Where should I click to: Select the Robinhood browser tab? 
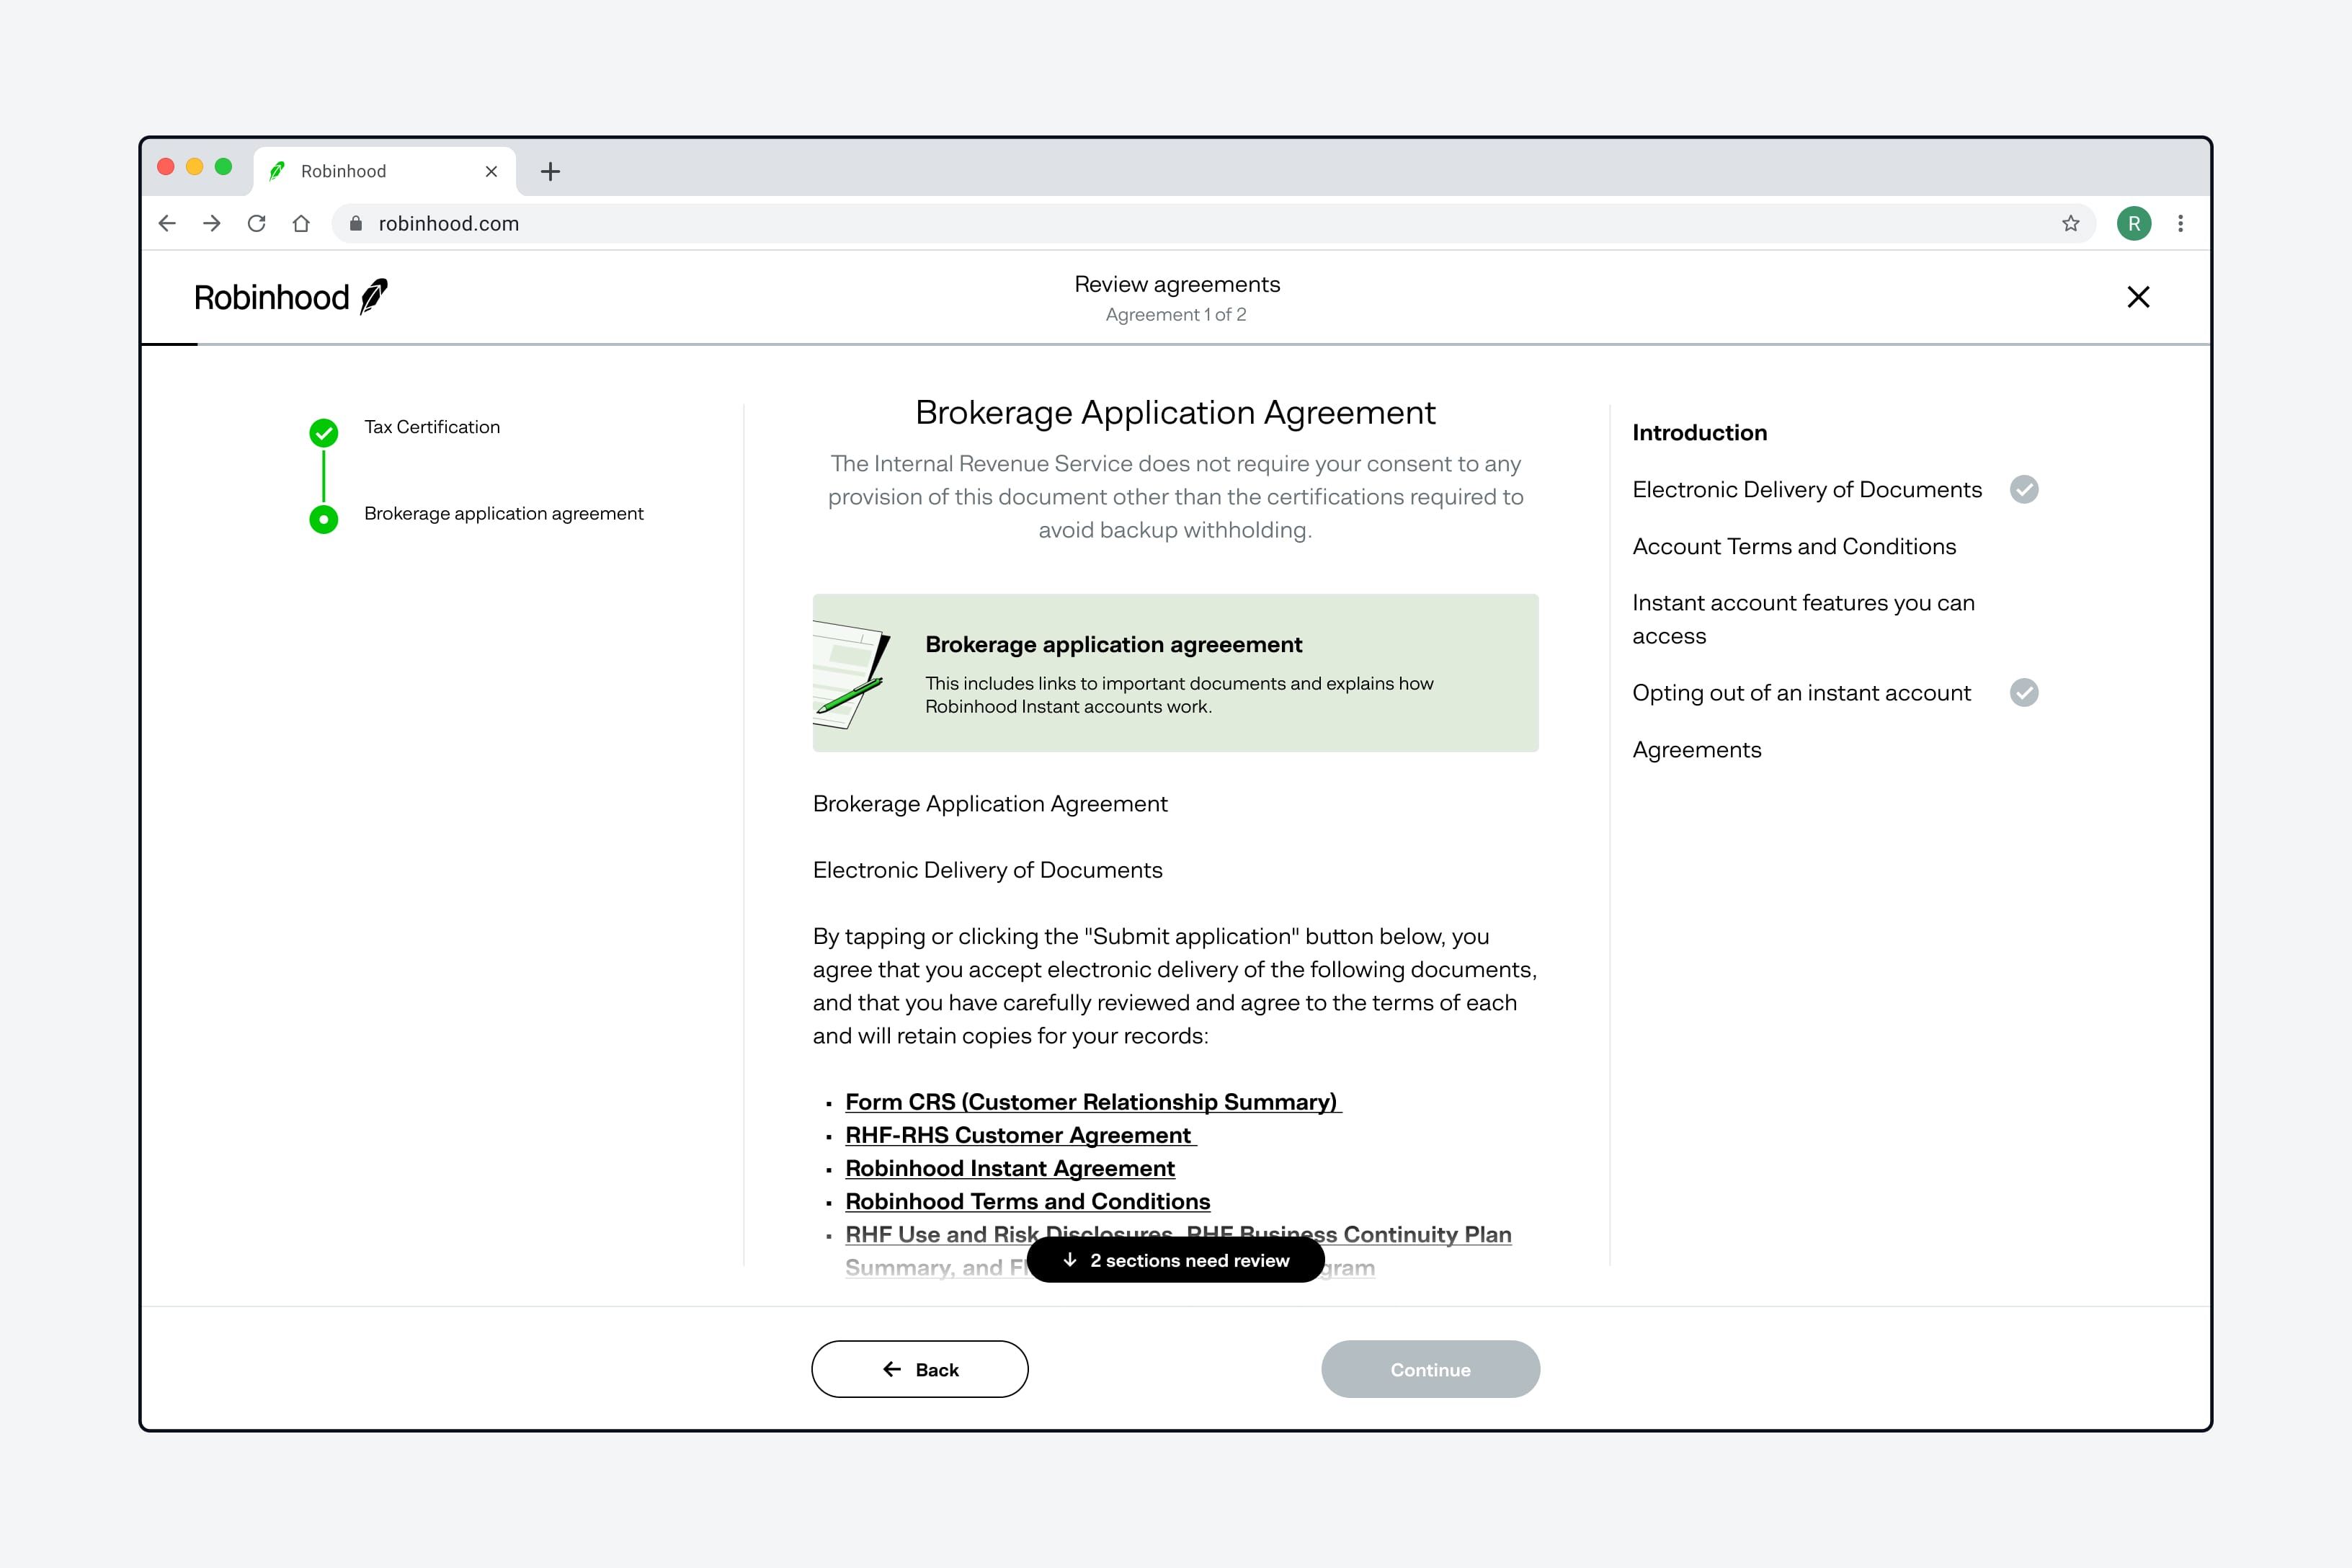pyautogui.click(x=385, y=171)
